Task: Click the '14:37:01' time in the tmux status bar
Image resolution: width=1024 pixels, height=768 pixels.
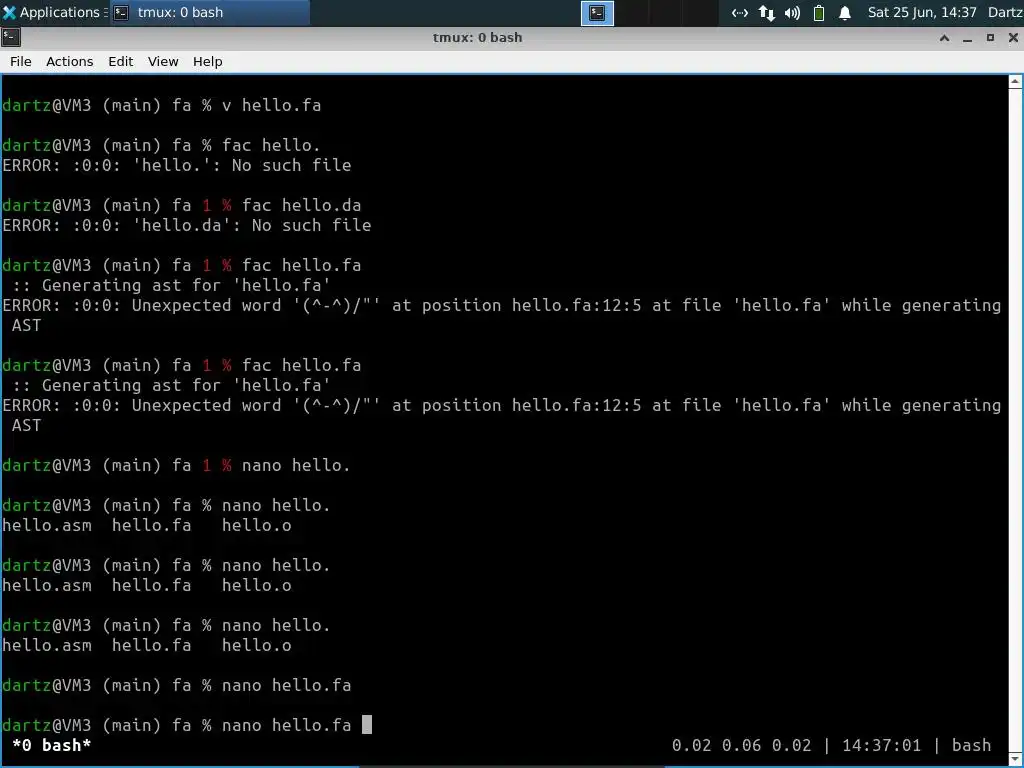Action: coord(881,745)
